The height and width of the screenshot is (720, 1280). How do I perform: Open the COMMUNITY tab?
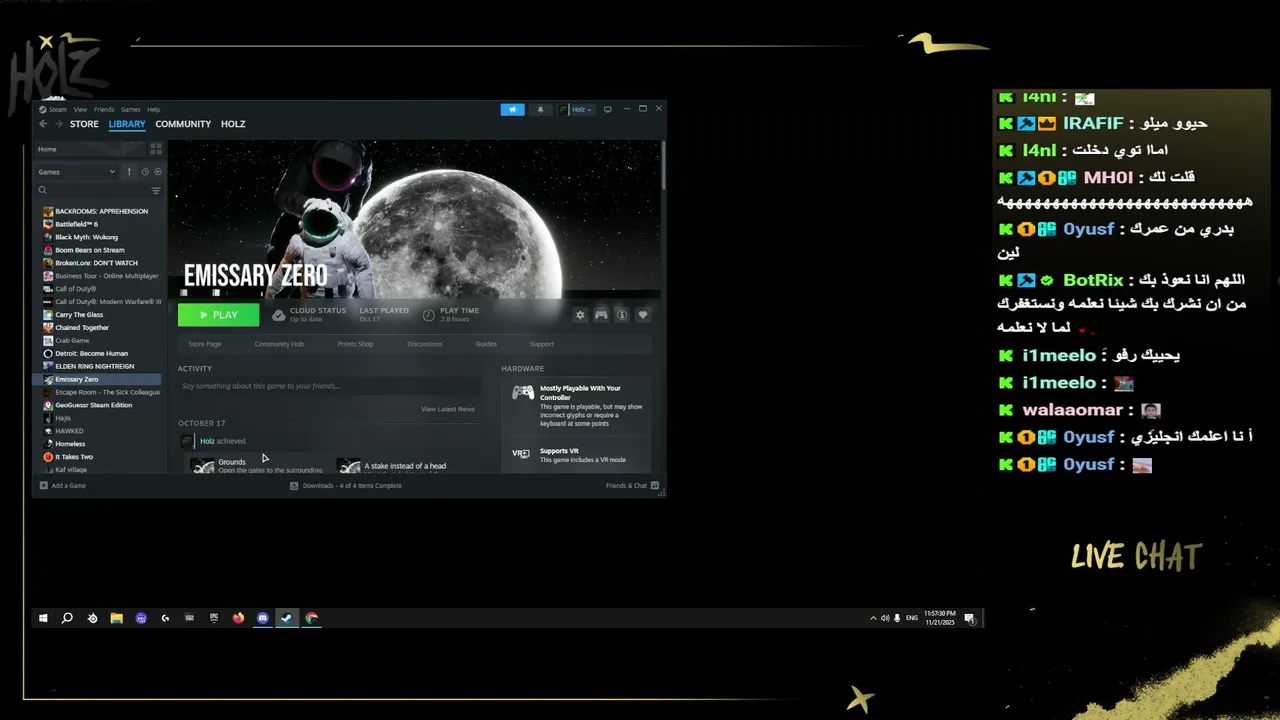(x=183, y=124)
